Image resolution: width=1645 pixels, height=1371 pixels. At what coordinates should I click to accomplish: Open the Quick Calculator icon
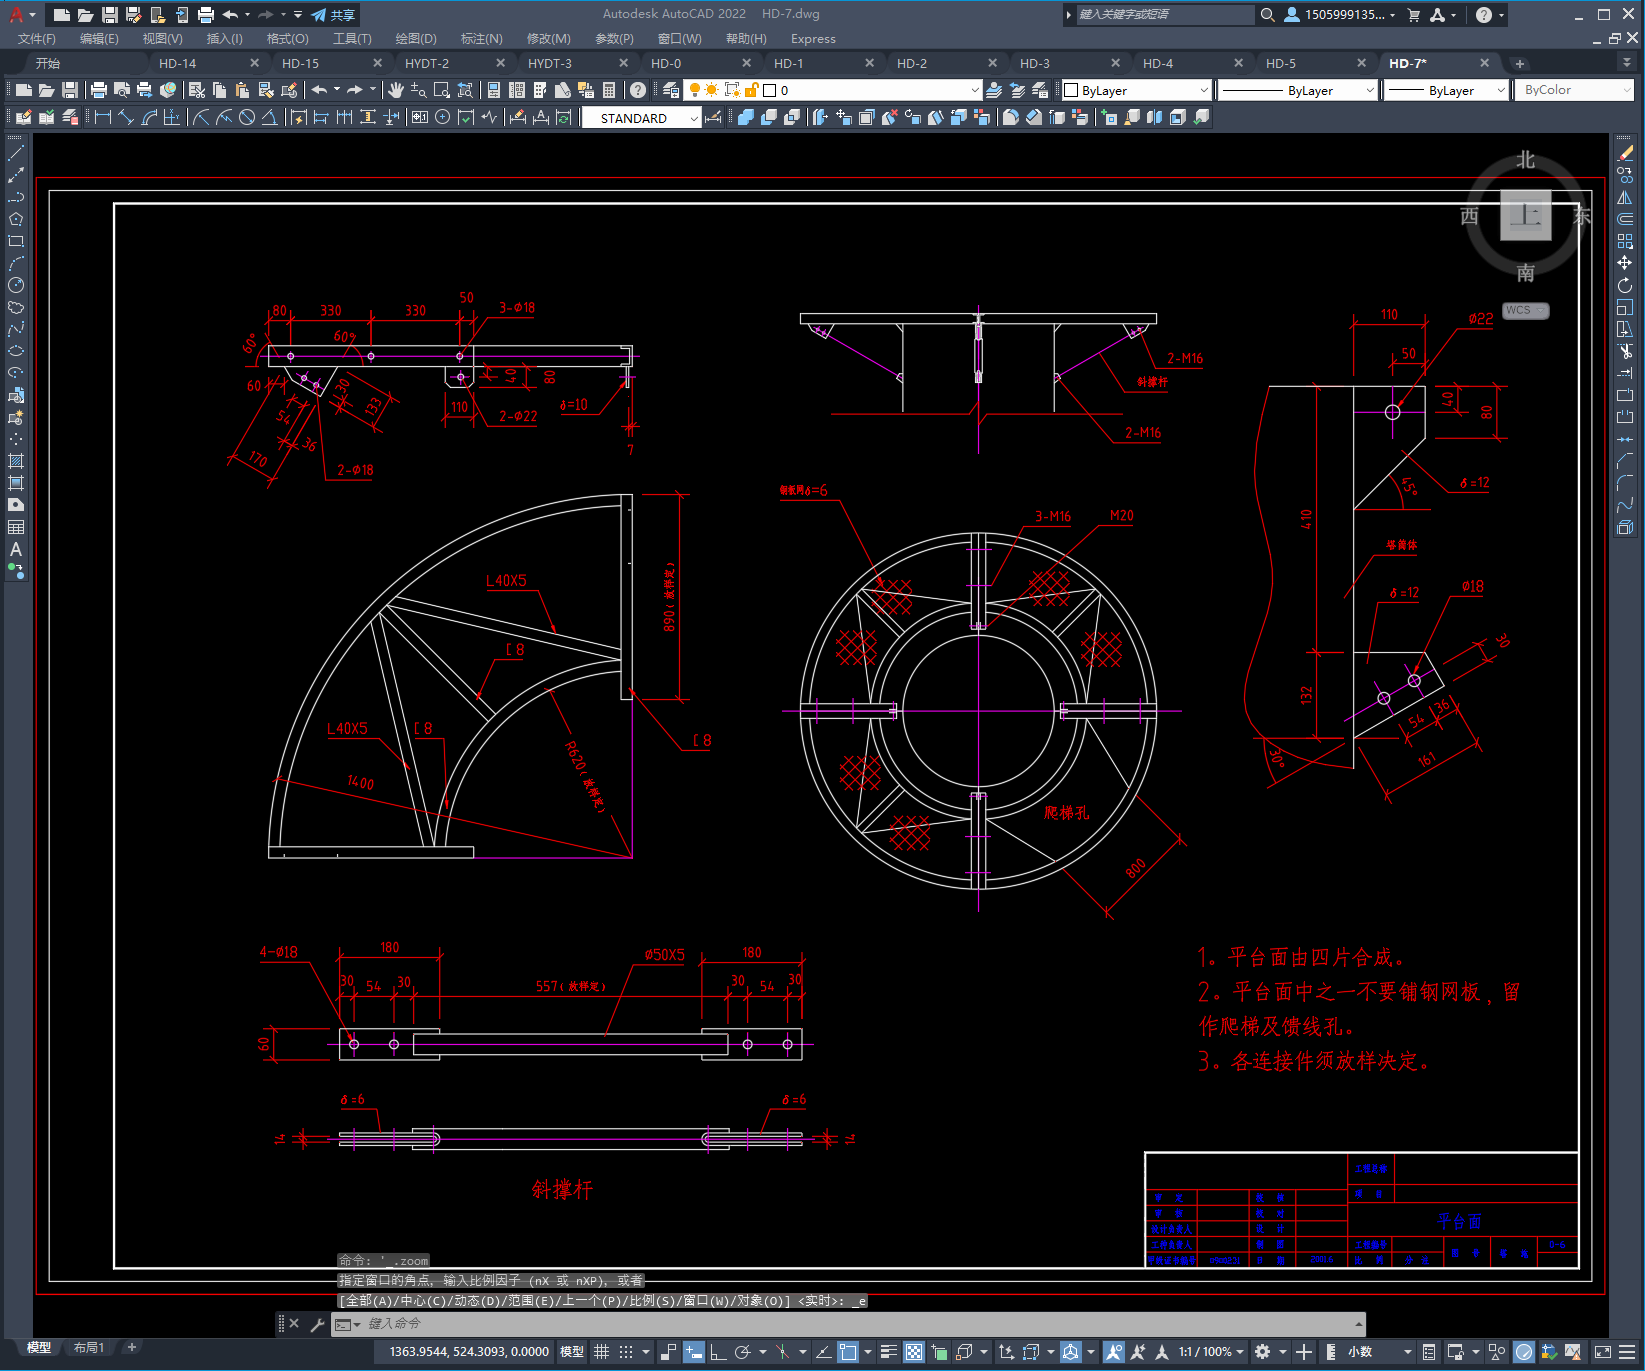click(x=609, y=90)
